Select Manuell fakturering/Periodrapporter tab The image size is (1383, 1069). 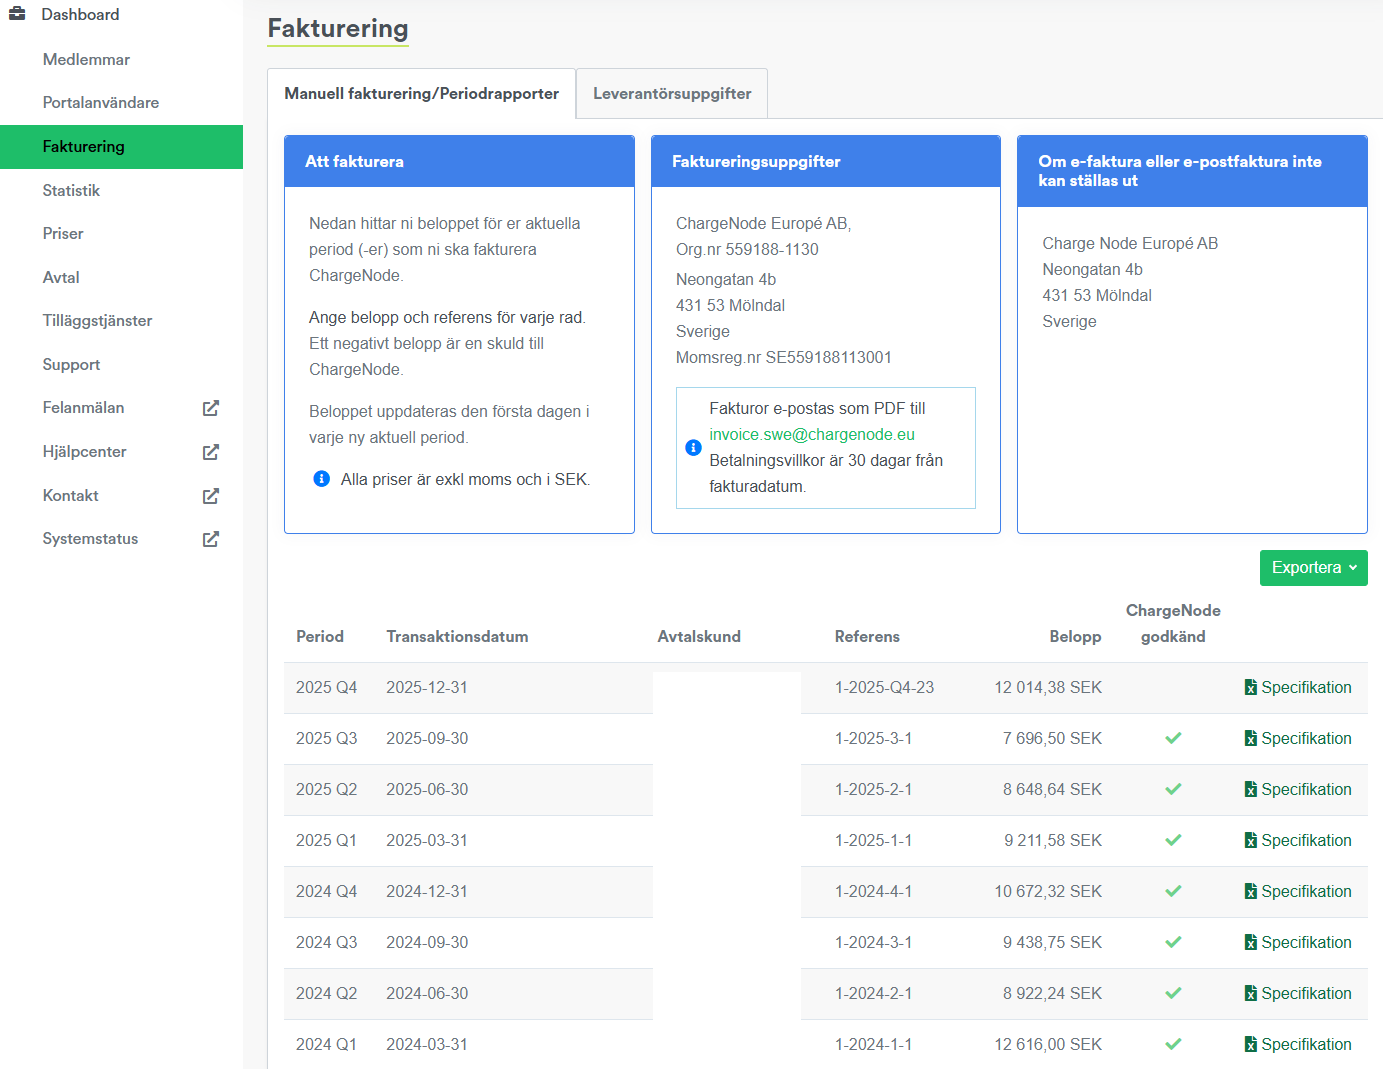[x=421, y=94]
